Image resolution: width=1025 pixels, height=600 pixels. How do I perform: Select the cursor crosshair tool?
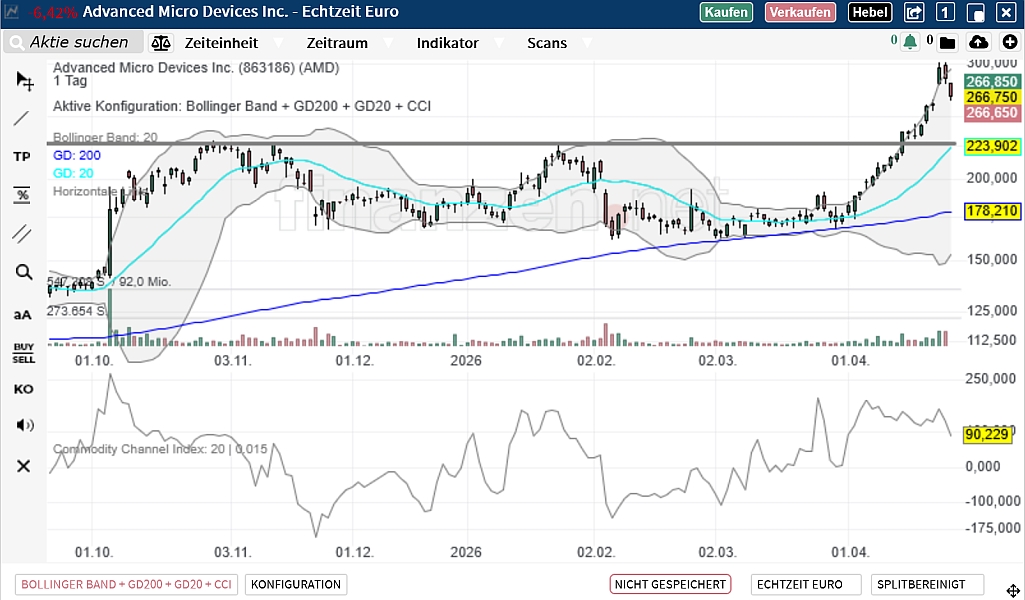pyautogui.click(x=24, y=80)
